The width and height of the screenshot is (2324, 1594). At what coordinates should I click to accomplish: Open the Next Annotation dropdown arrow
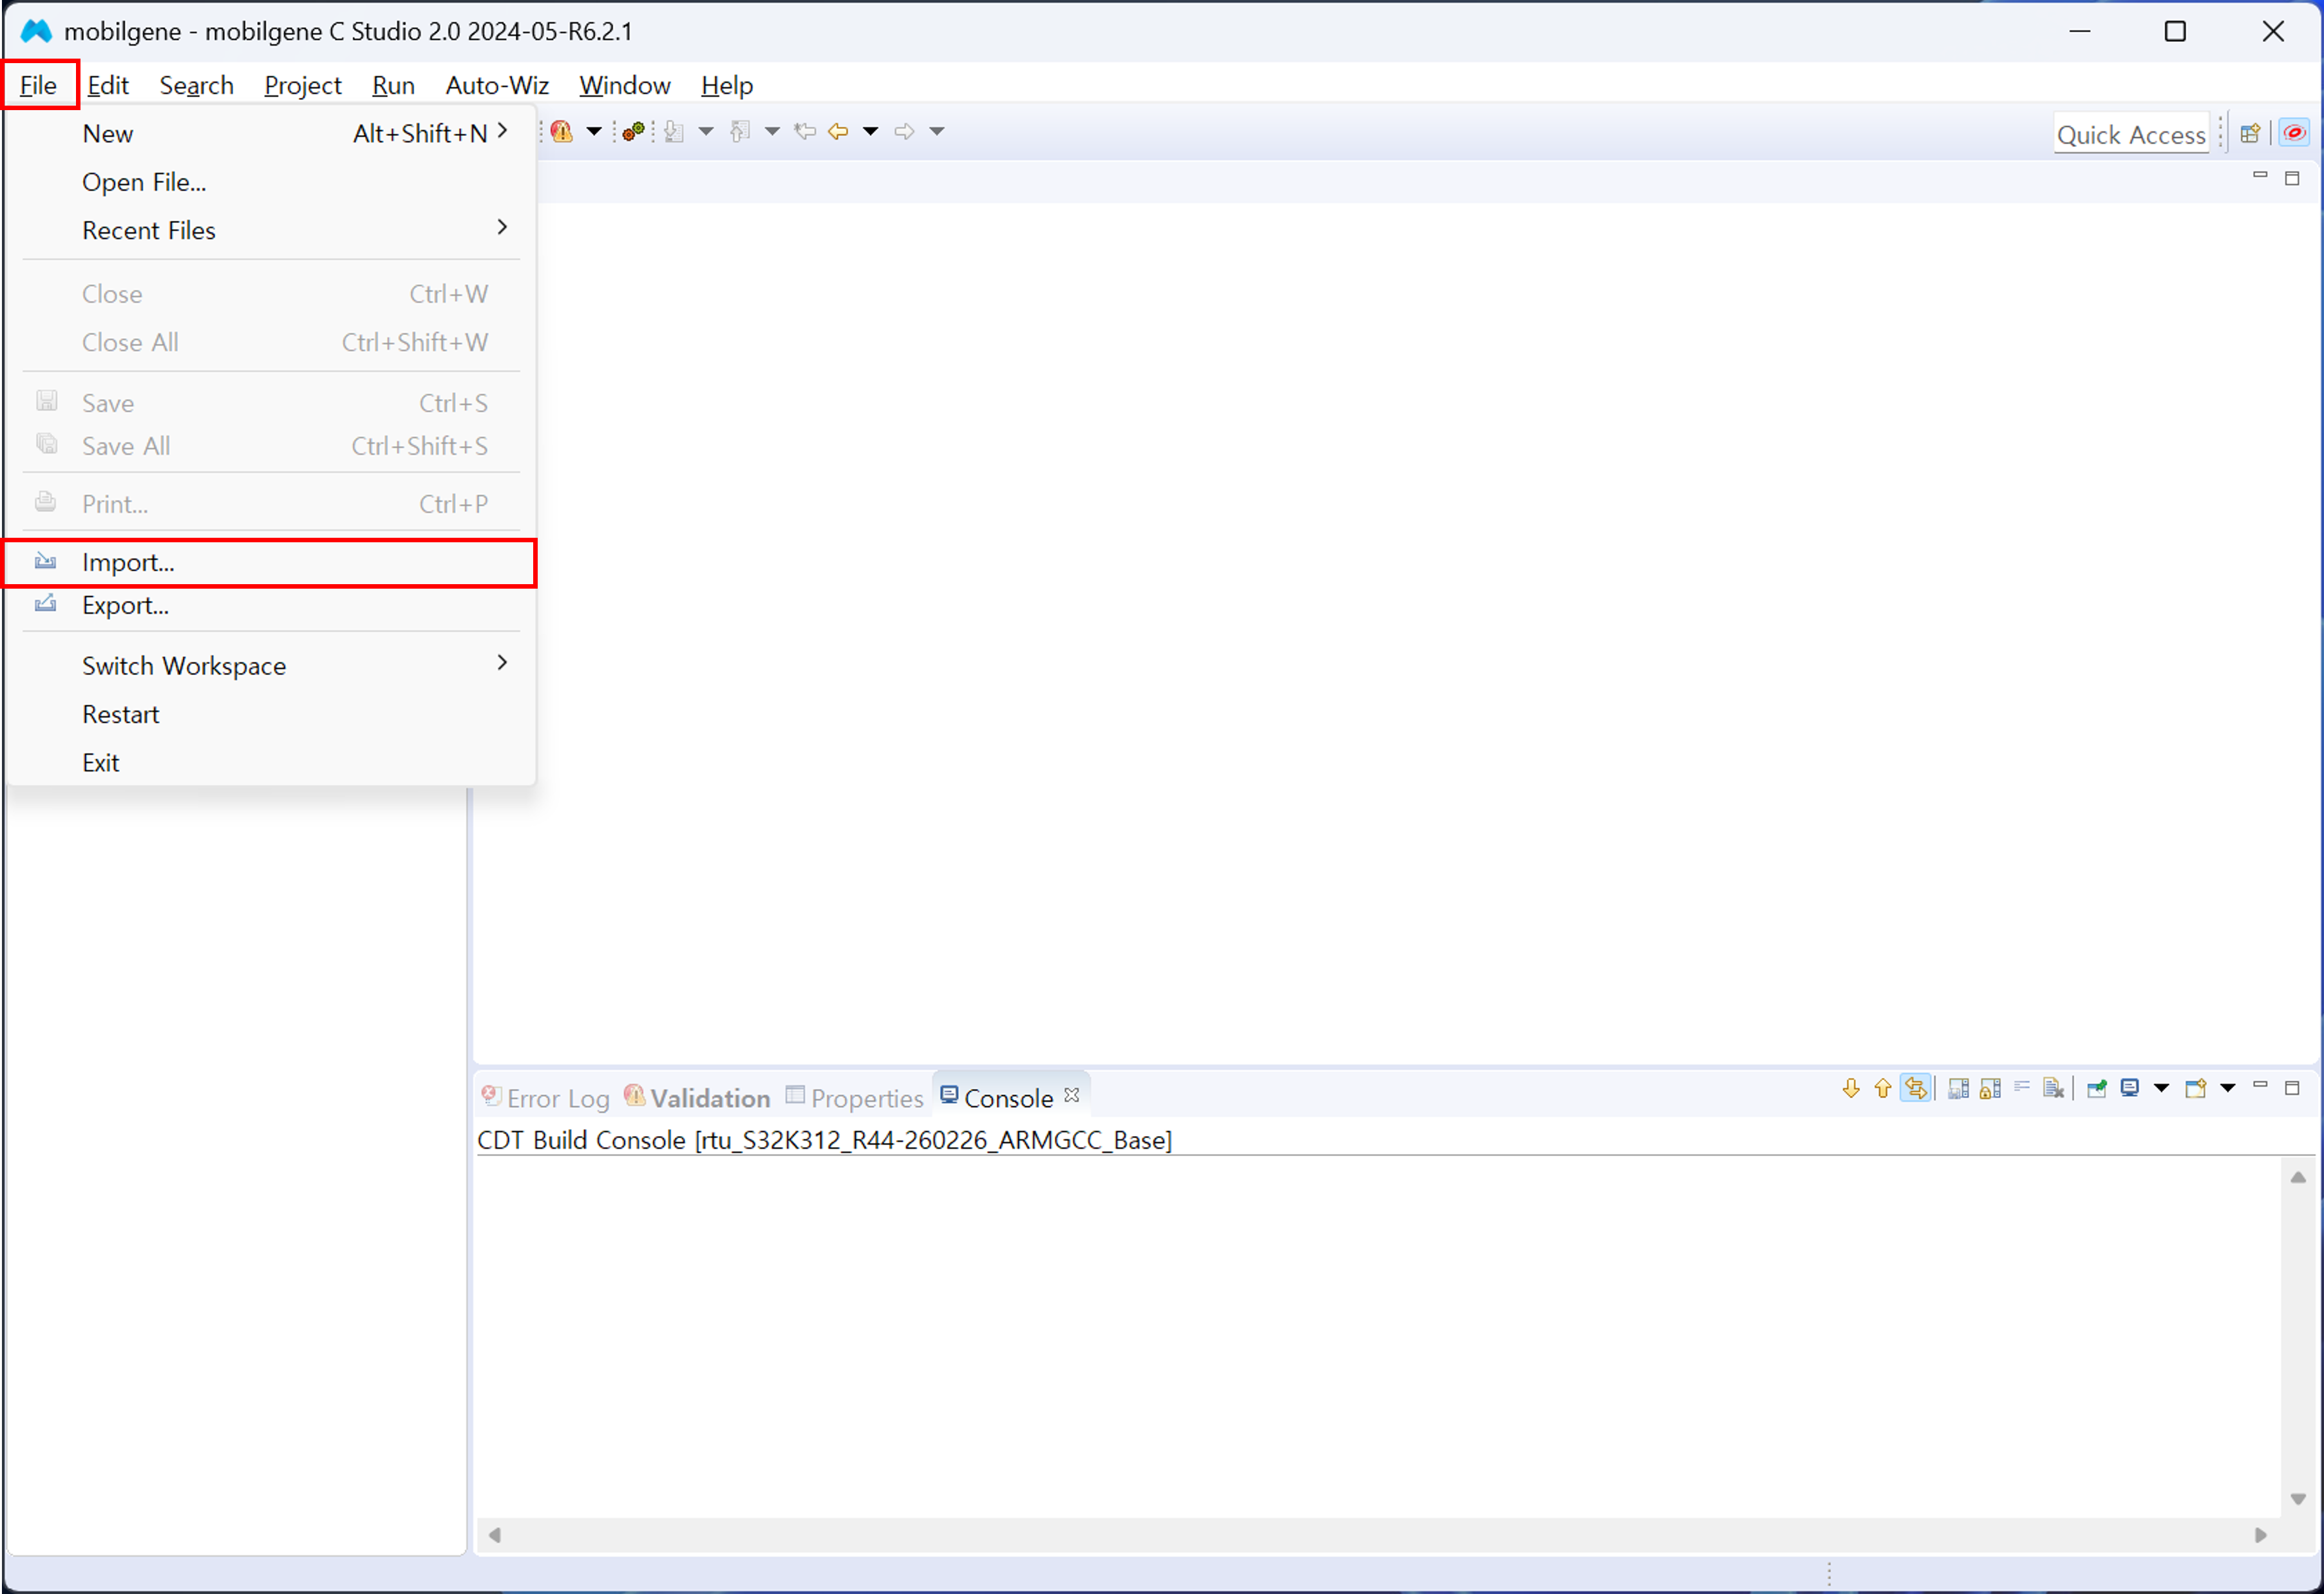pyautogui.click(x=706, y=131)
